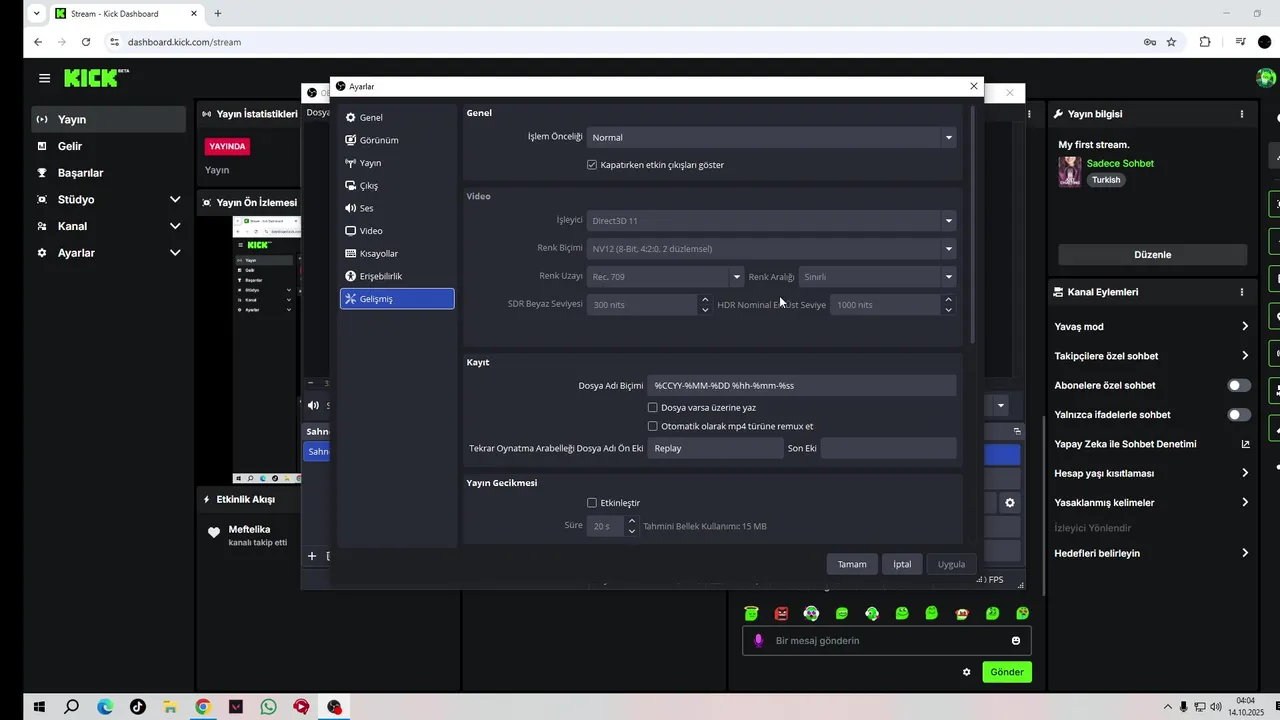Screen dimensions: 1280x720
Task: Increase the SDR Beyaz Seviyesi value
Action: (x=705, y=299)
